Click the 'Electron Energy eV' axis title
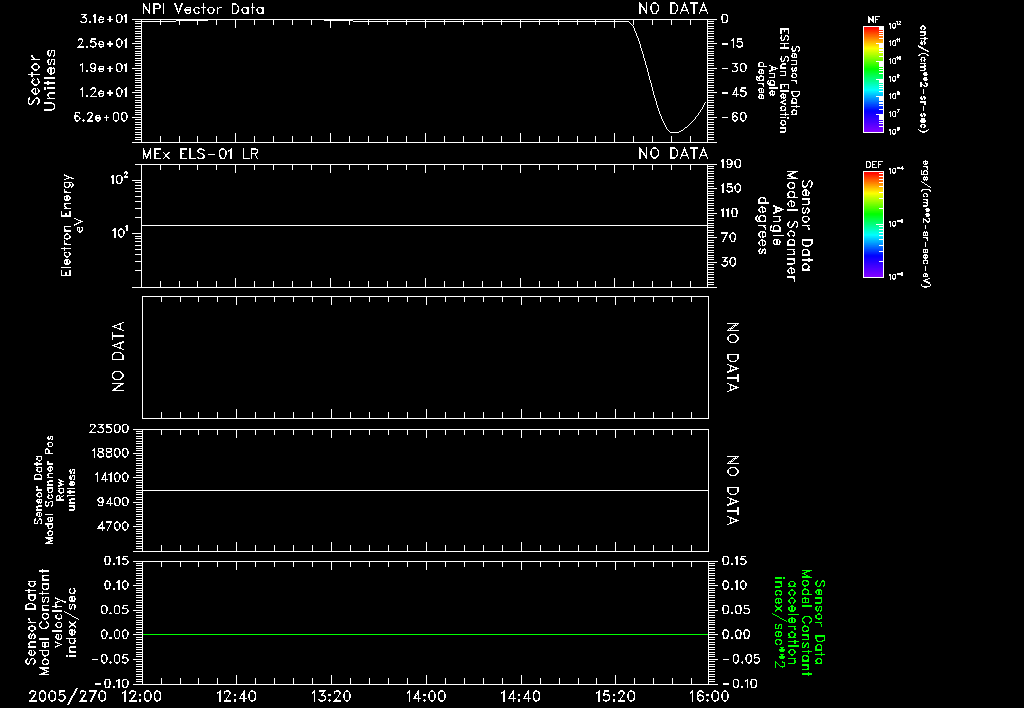 point(72,225)
